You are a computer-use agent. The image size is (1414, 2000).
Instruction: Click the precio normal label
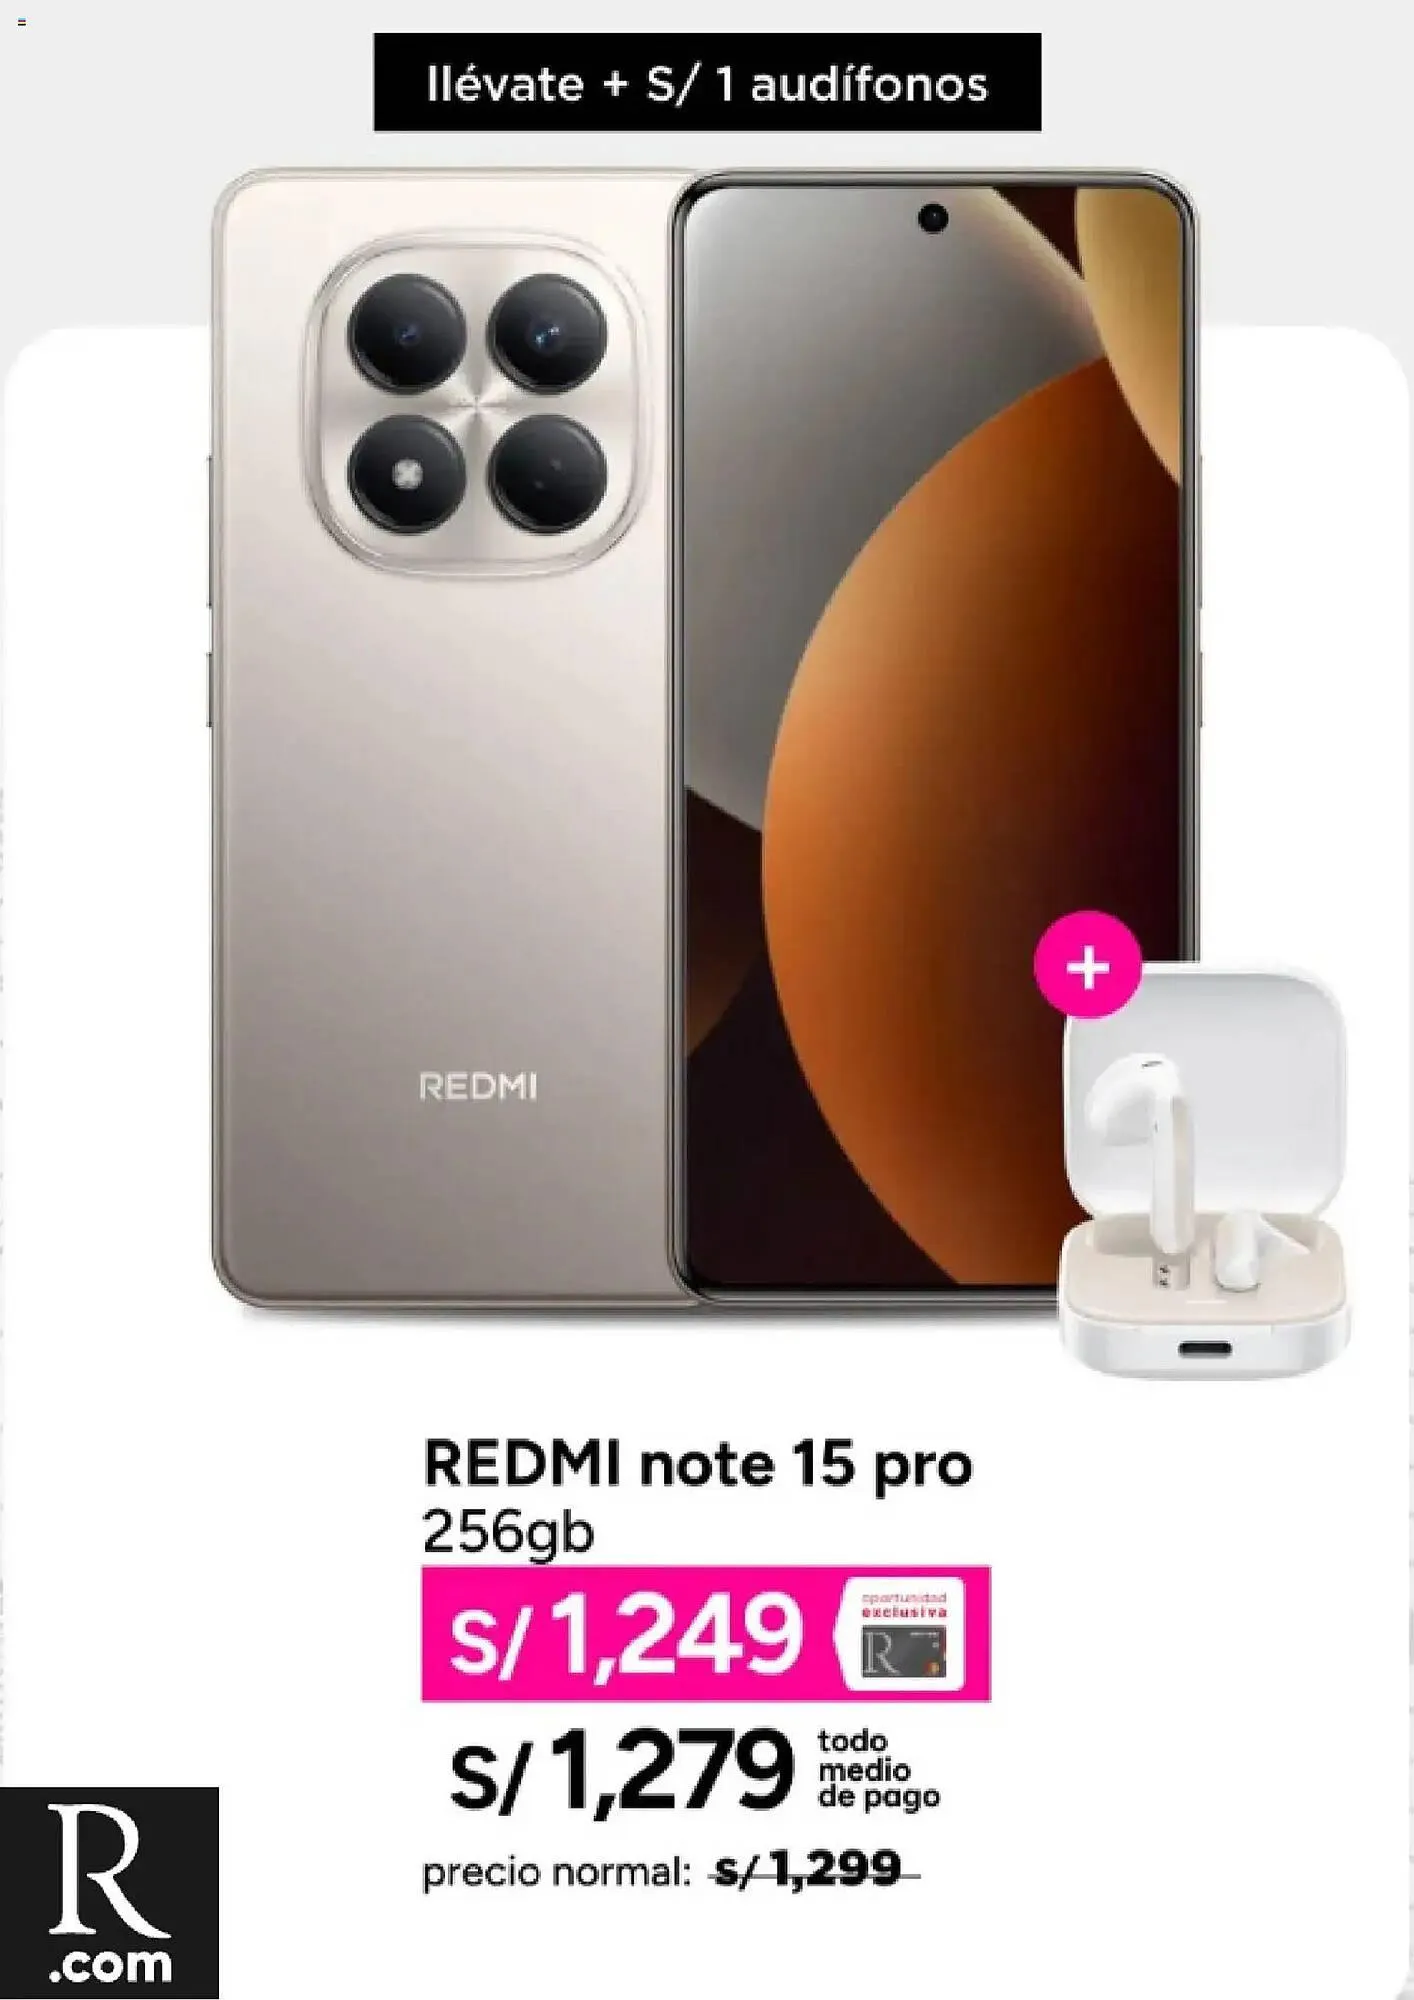[x=556, y=1871]
